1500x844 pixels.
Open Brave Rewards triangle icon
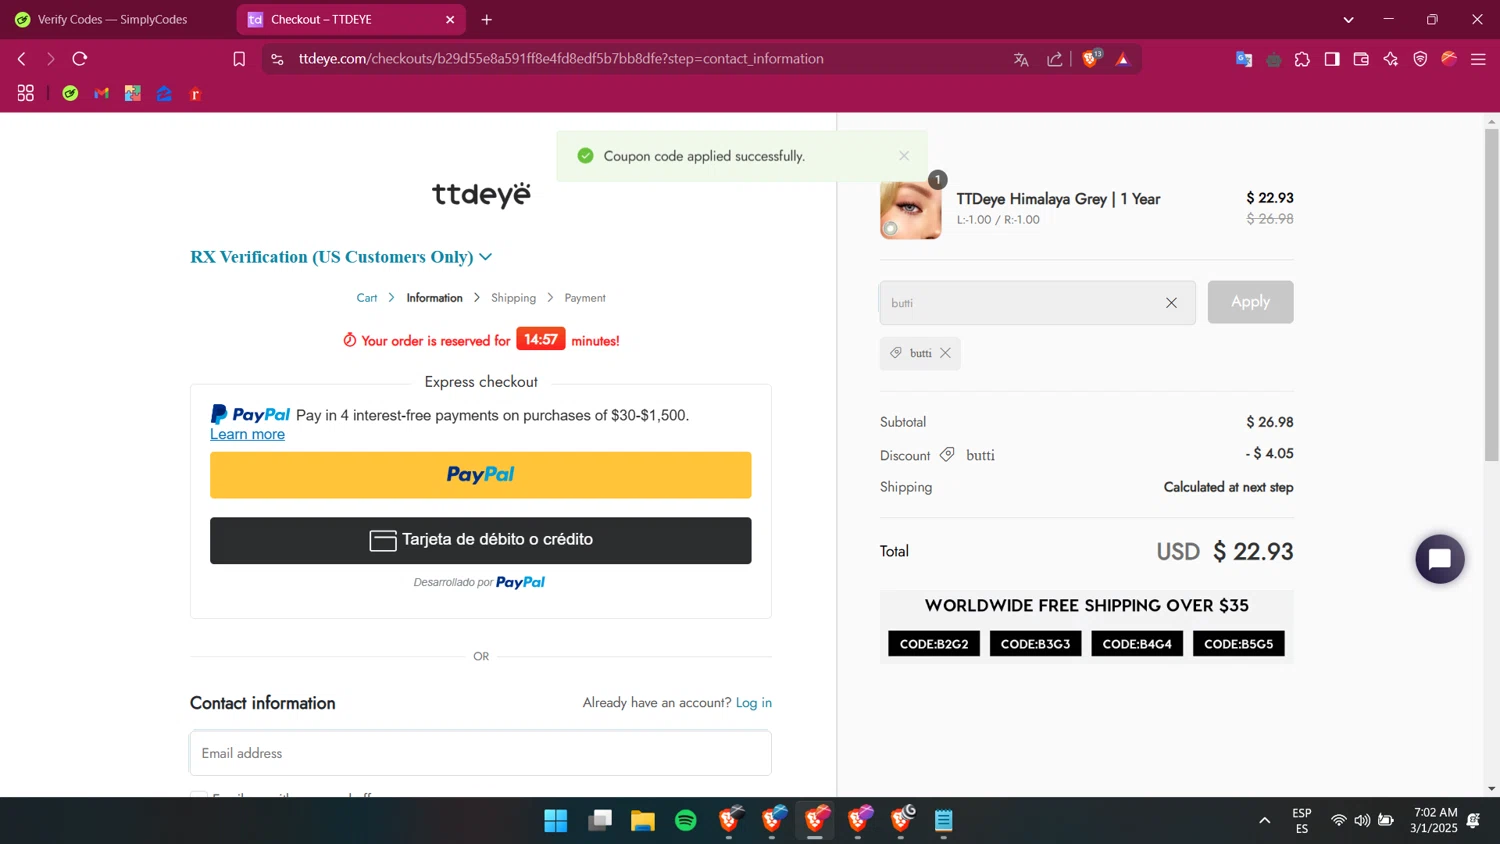click(x=1123, y=59)
